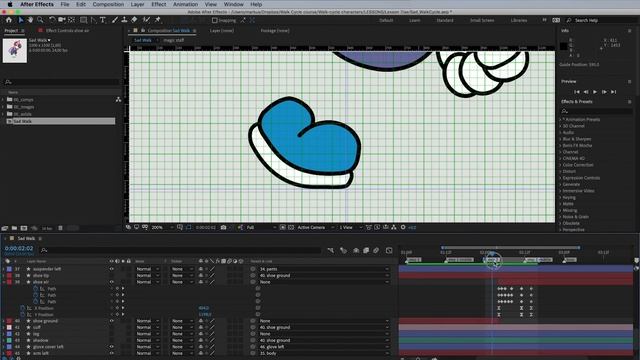
Task: Select the Selection arrow tool
Action: (21, 20)
